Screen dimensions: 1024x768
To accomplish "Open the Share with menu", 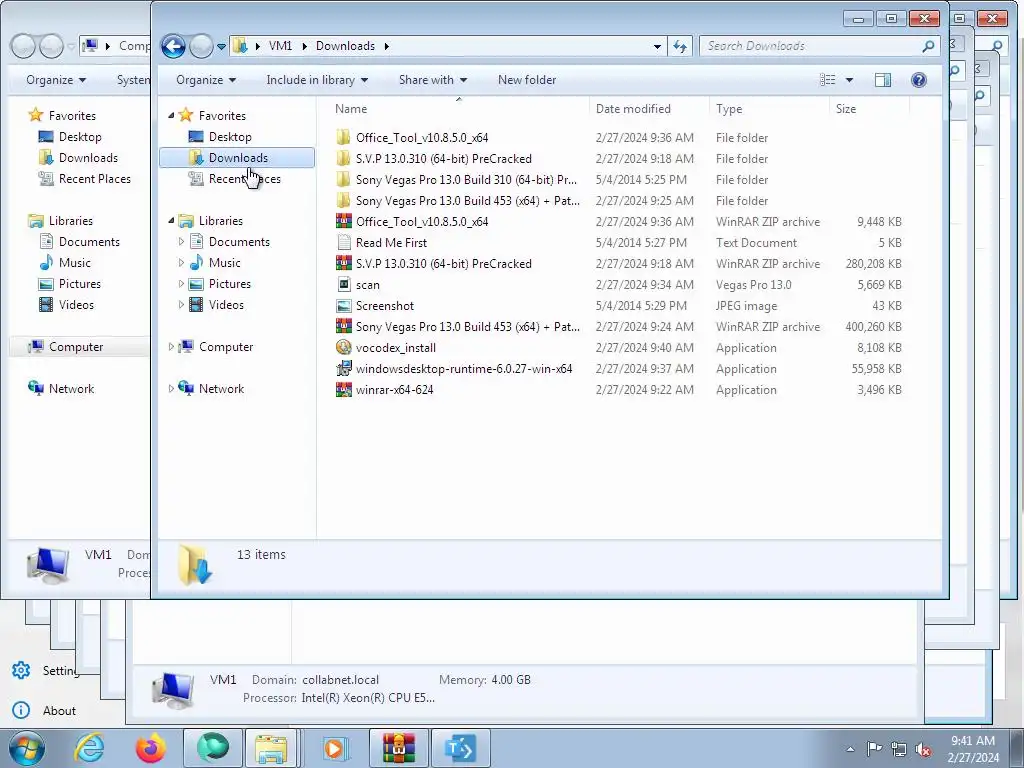I will [433, 80].
